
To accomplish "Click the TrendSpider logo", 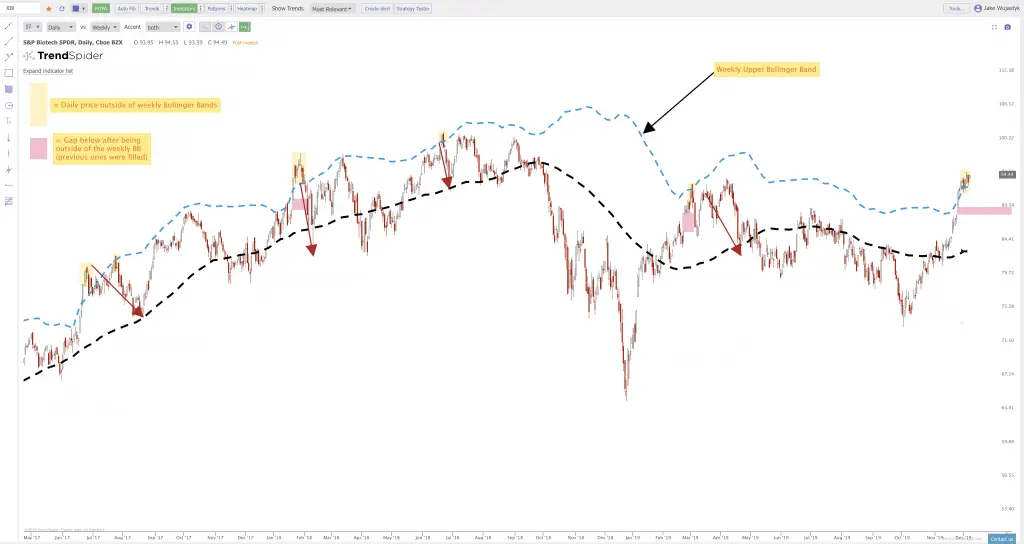I will [63, 56].
